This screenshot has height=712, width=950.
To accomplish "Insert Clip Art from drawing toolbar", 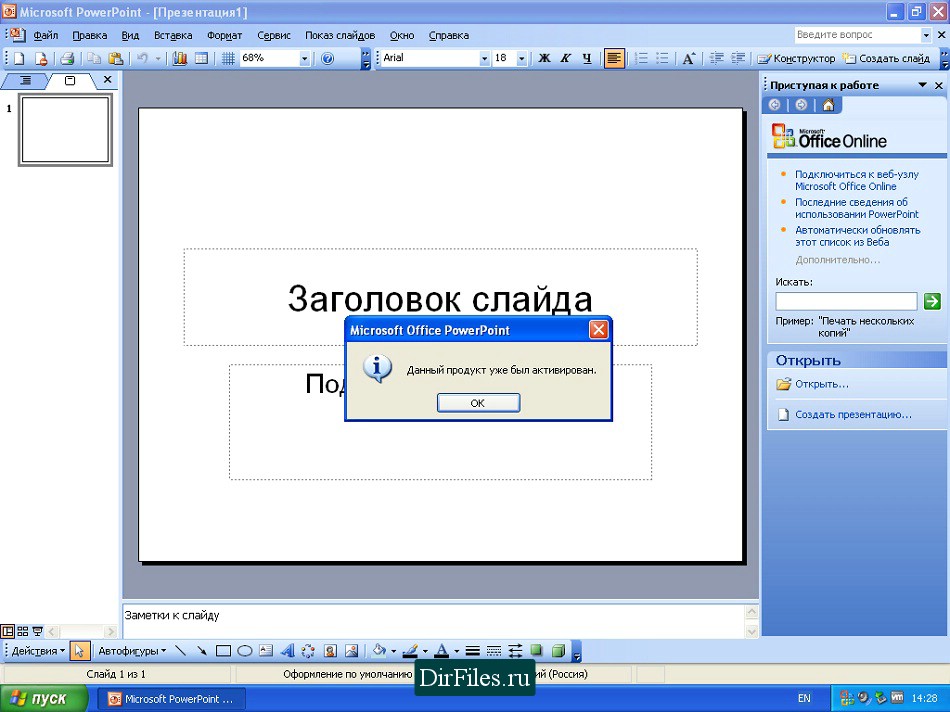I will pyautogui.click(x=330, y=651).
